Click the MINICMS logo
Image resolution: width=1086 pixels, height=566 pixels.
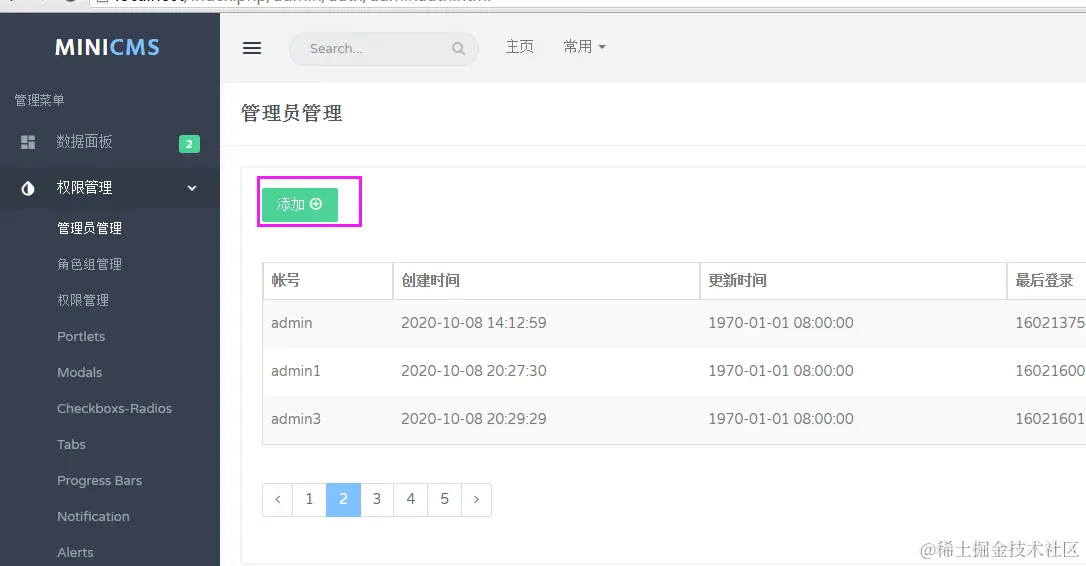coord(107,47)
